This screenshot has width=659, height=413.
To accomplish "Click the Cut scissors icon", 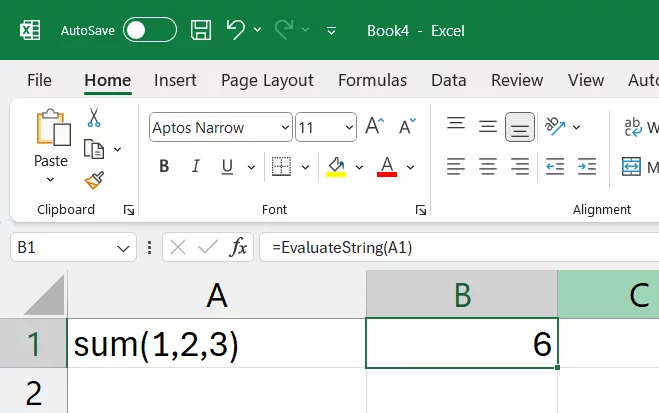I will (94, 118).
